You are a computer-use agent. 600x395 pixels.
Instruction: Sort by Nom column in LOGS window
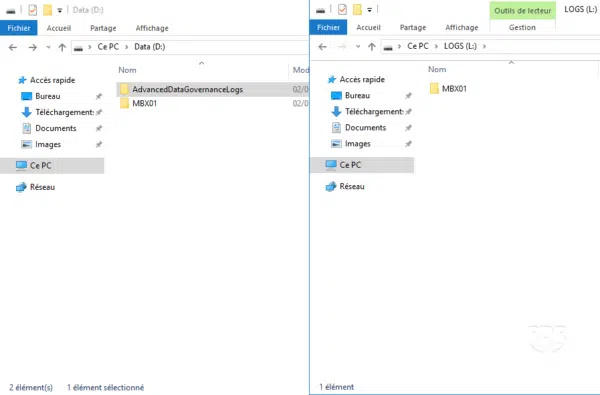click(x=437, y=69)
